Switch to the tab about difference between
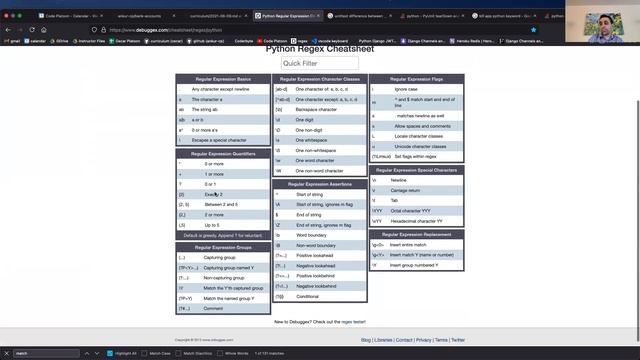 tap(359, 16)
